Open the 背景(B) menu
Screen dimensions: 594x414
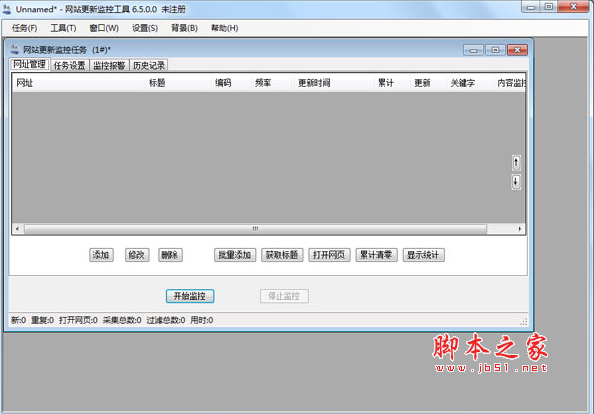pyautogui.click(x=184, y=28)
